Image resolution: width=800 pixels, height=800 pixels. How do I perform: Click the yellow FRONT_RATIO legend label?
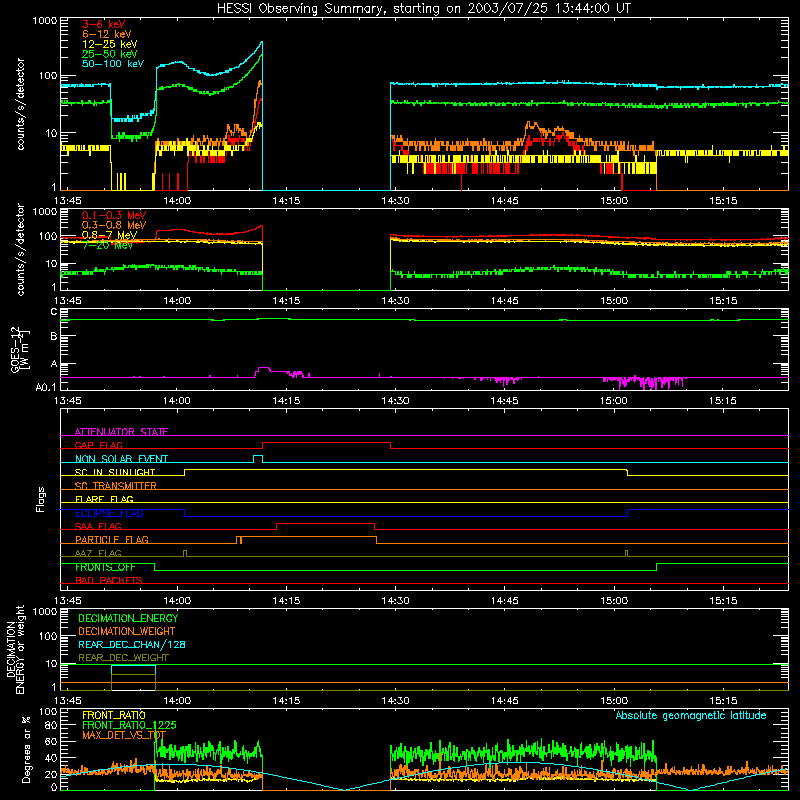(114, 715)
